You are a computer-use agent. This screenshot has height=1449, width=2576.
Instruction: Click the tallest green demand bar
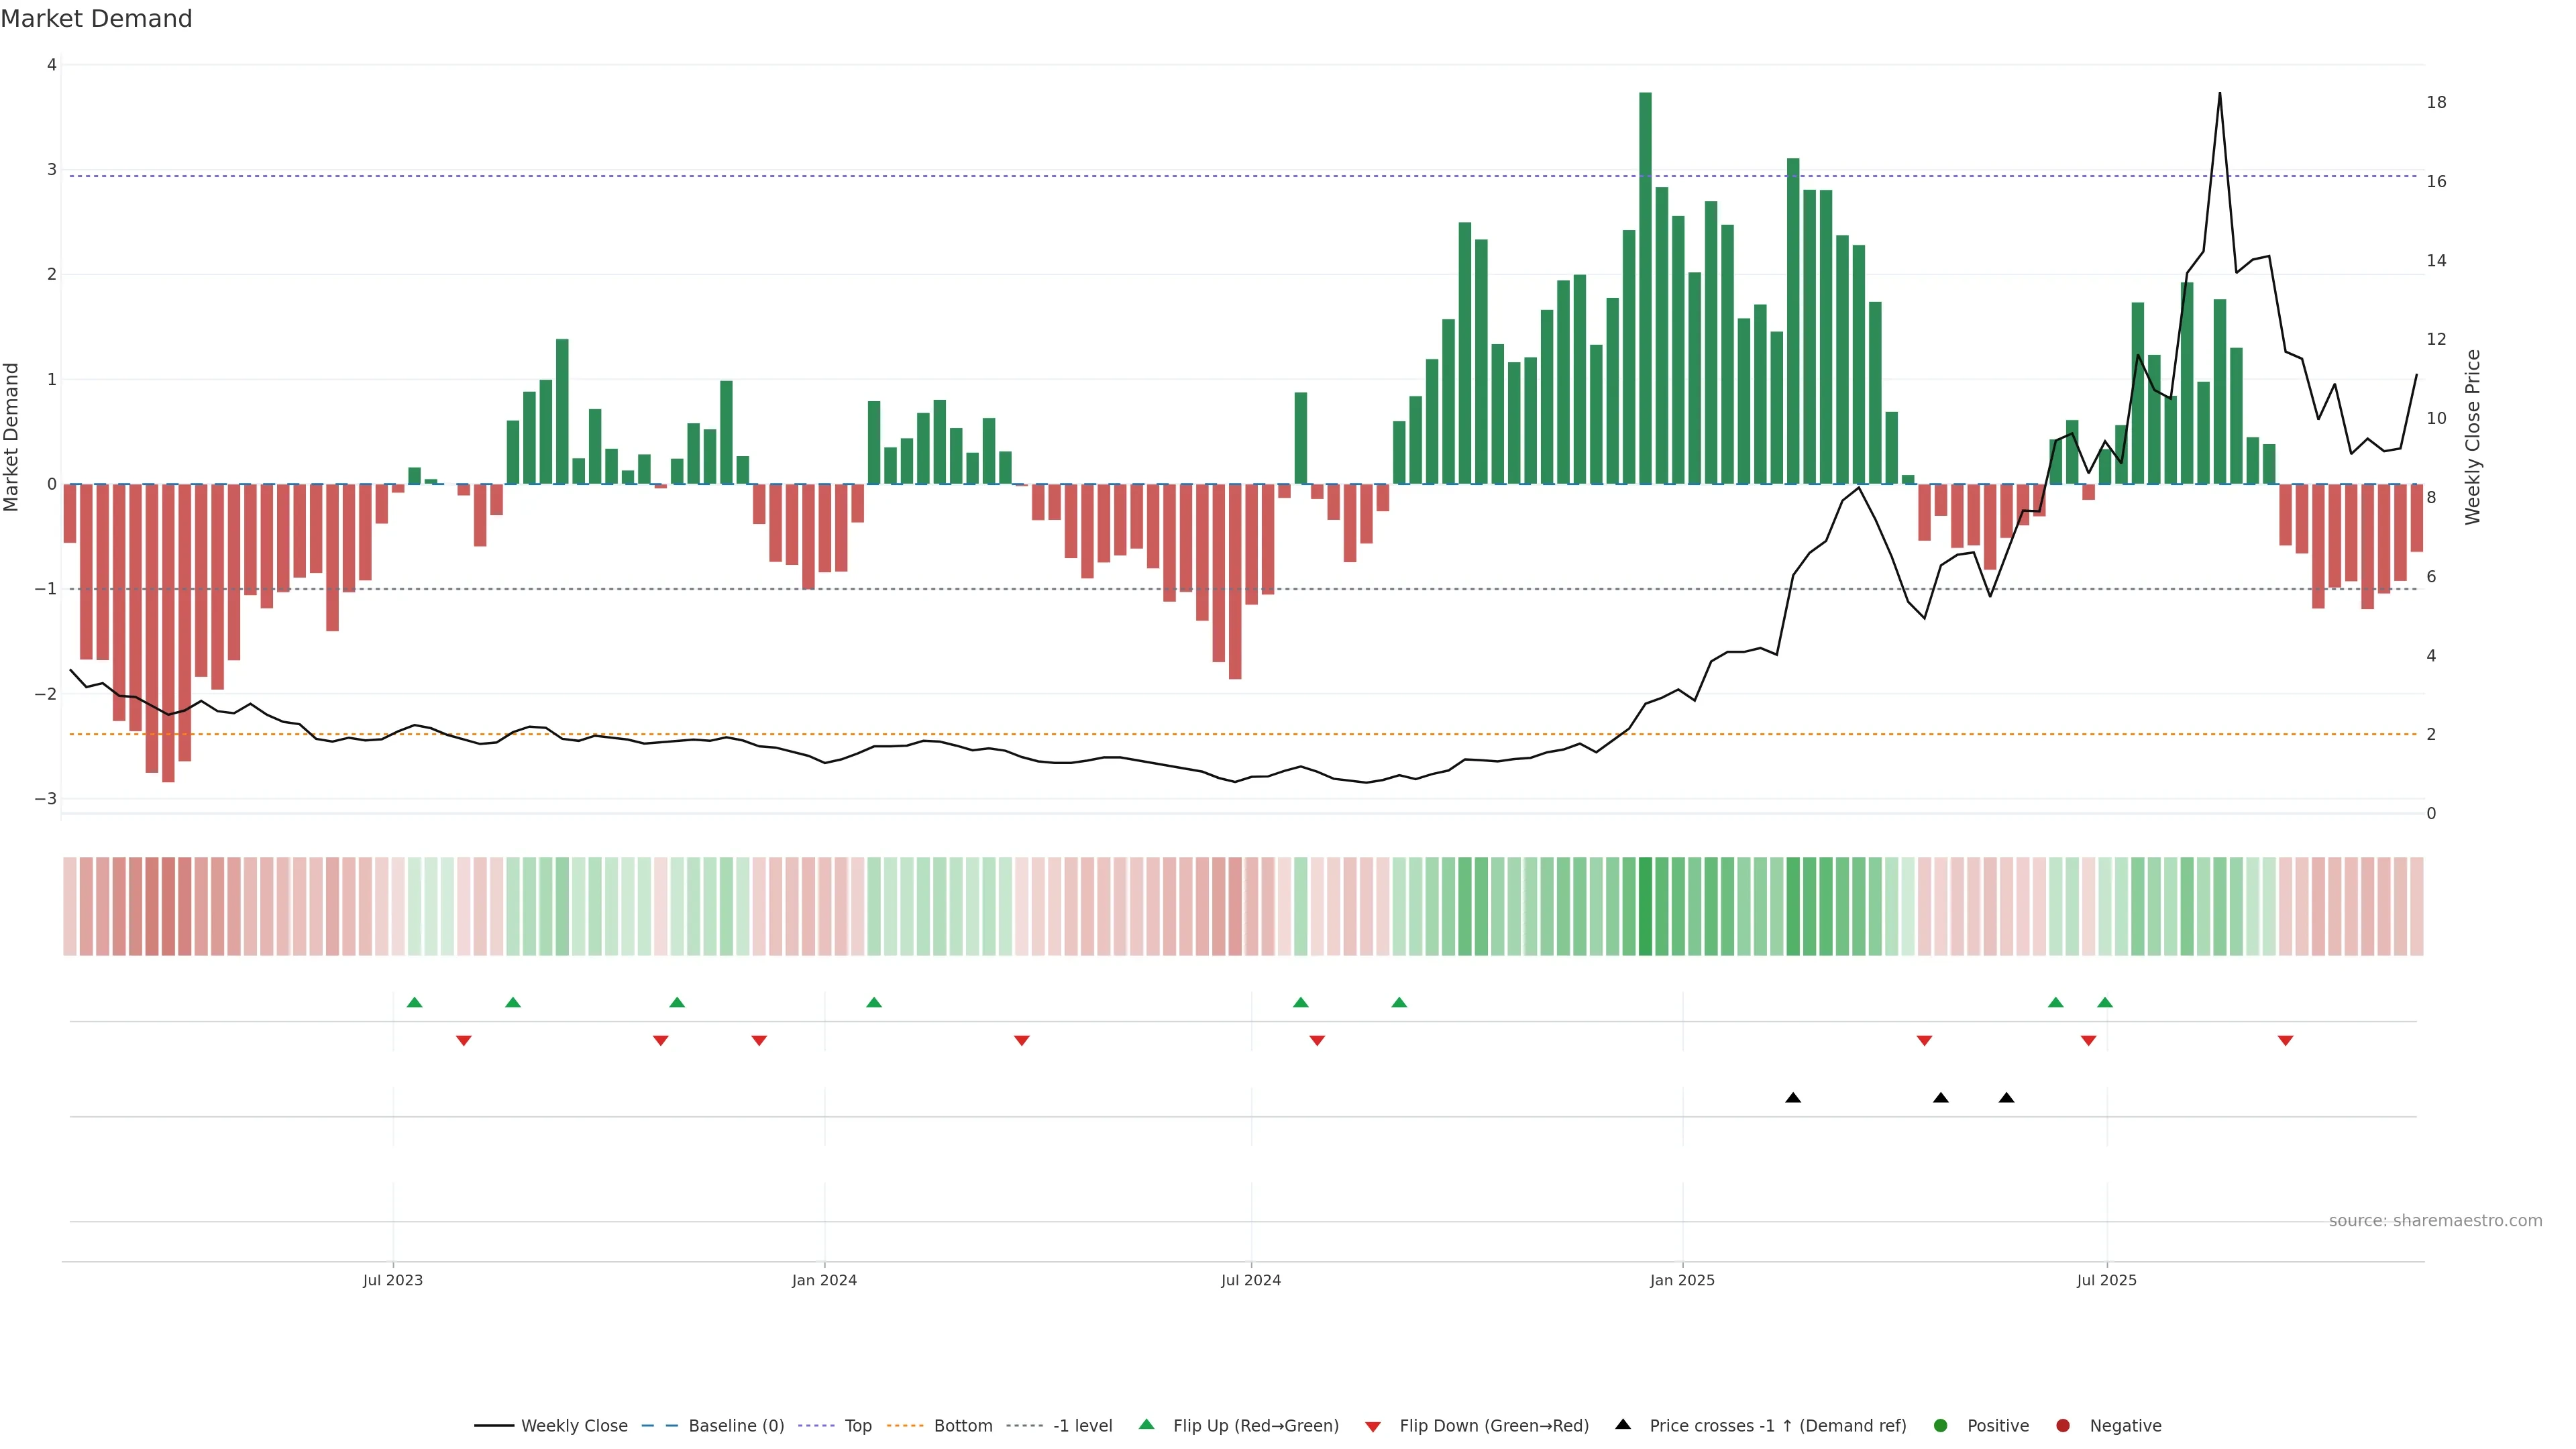[x=1645, y=290]
